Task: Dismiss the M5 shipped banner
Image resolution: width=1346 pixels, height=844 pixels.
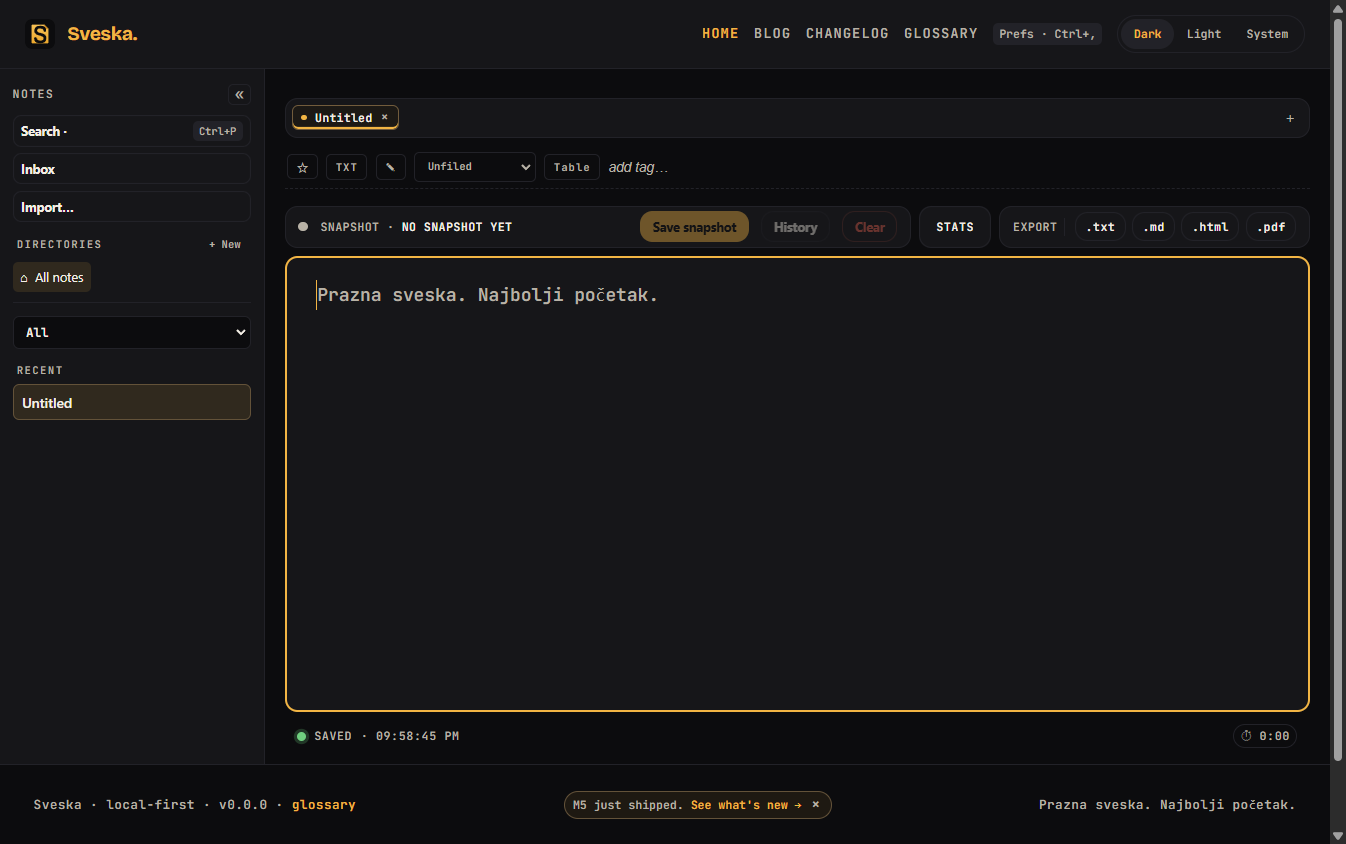Action: point(816,804)
